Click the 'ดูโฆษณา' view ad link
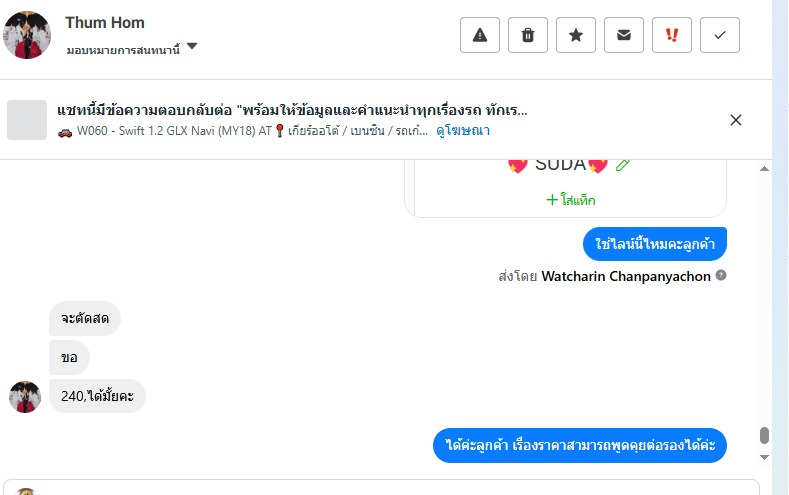This screenshot has width=789, height=495. pyautogui.click(x=463, y=131)
